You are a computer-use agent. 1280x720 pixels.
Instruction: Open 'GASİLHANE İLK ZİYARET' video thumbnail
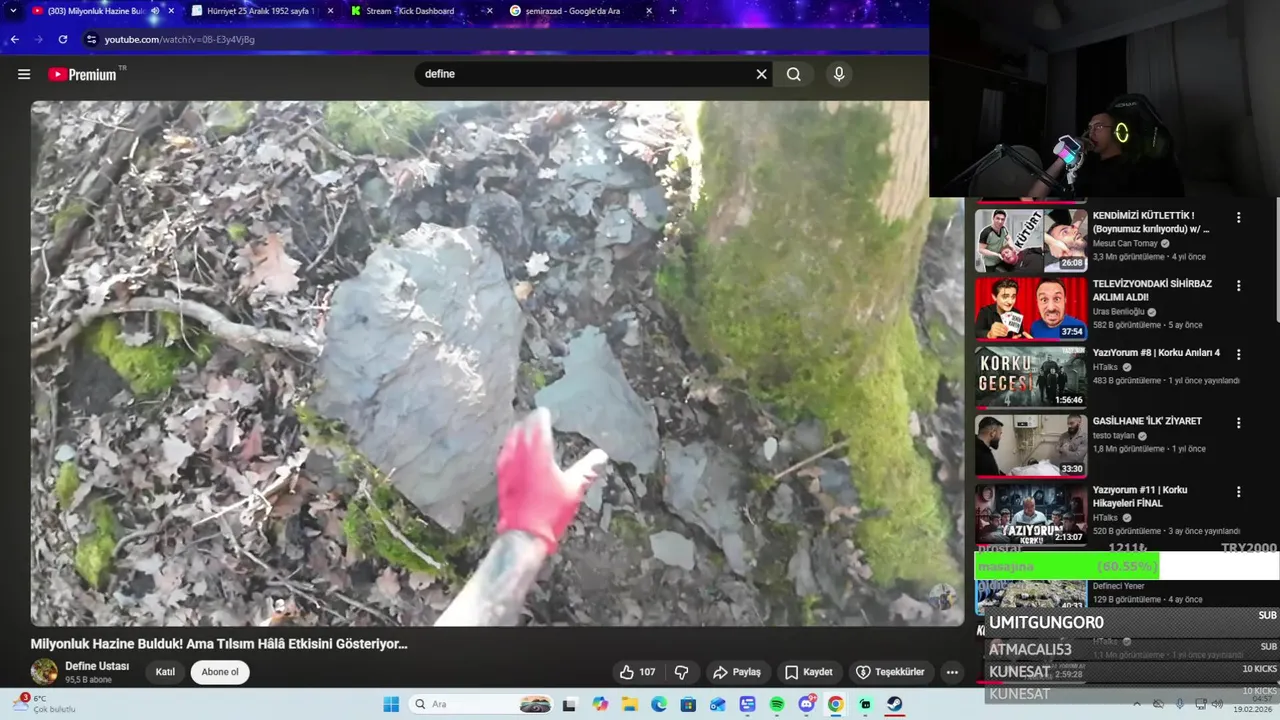point(1031,446)
